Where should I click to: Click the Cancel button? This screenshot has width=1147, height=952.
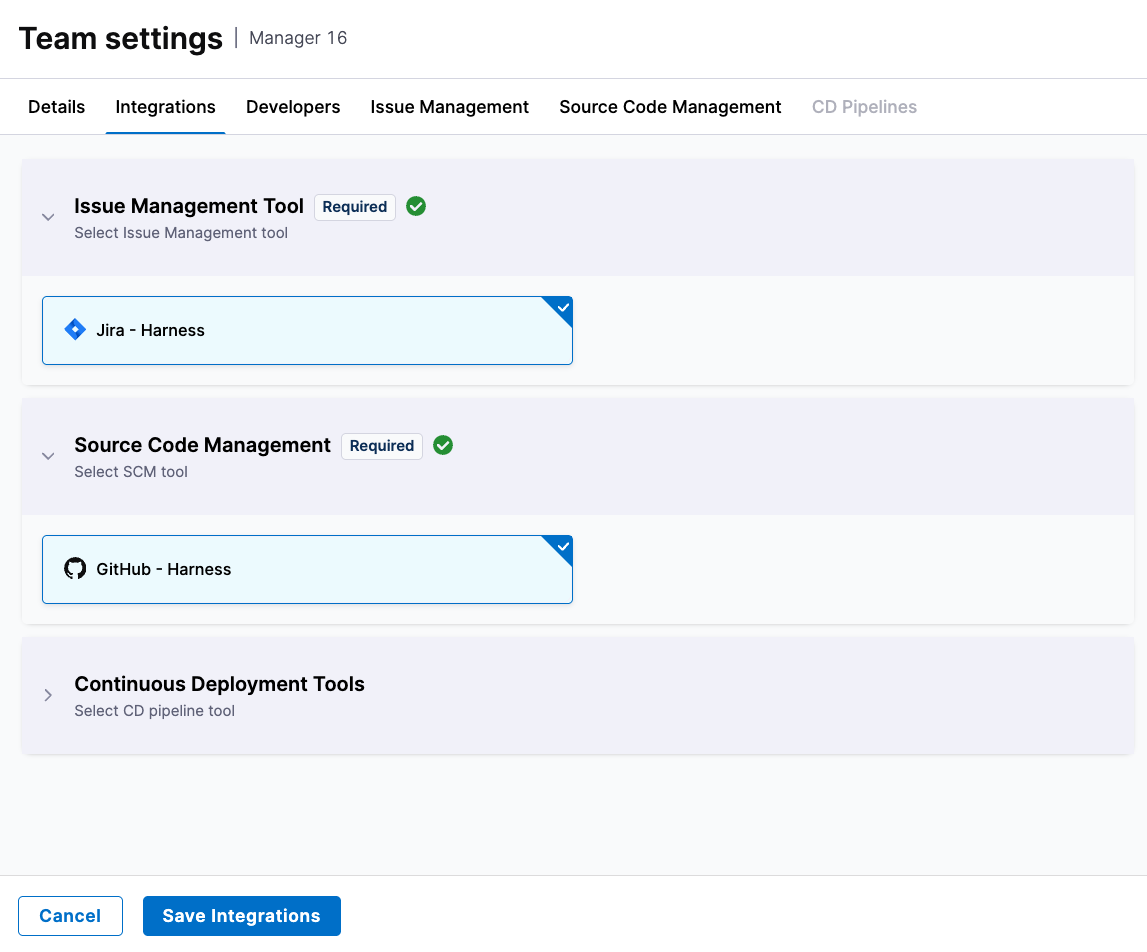[70, 916]
